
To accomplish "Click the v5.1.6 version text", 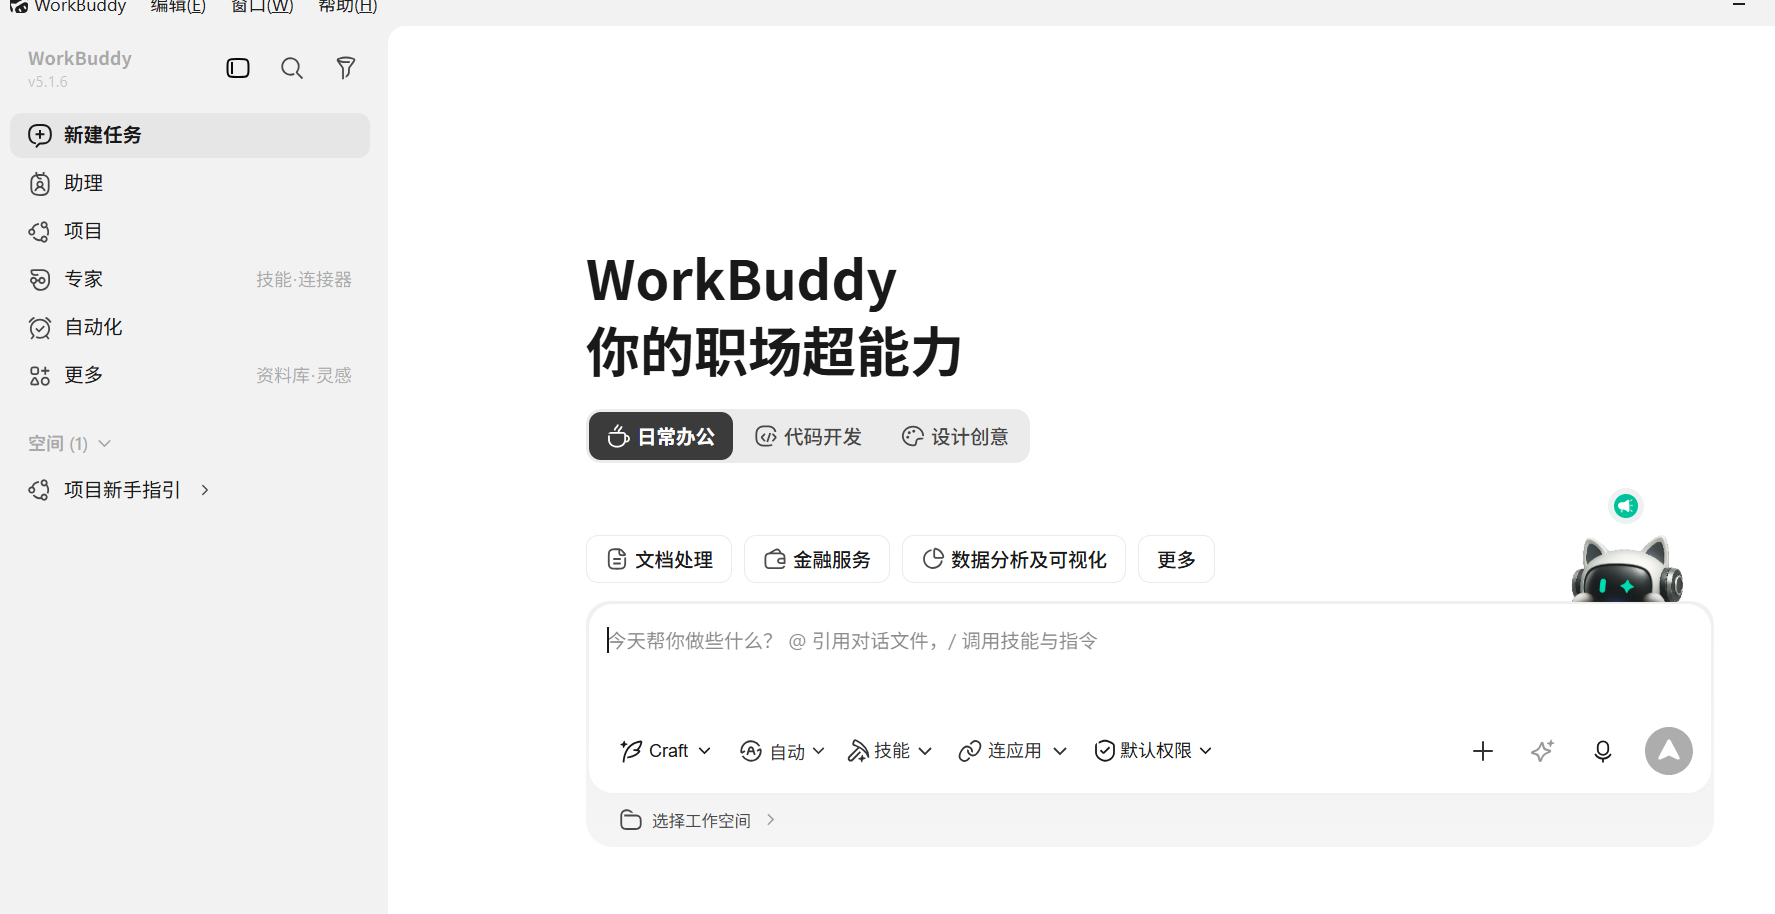I will [x=48, y=82].
